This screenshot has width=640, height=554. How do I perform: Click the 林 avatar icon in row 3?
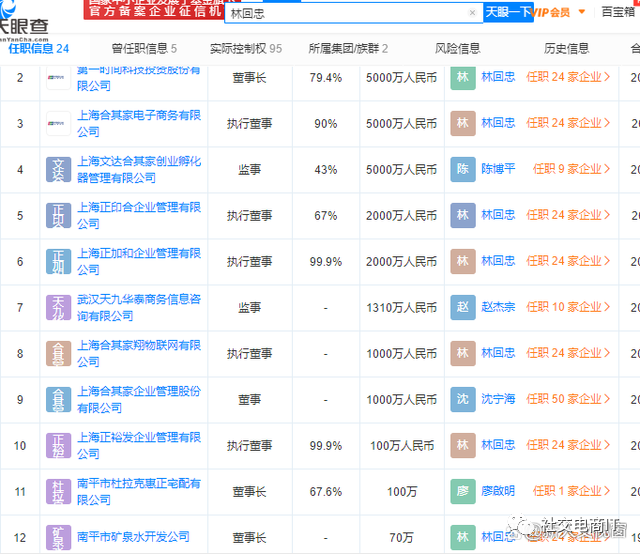pyautogui.click(x=463, y=123)
